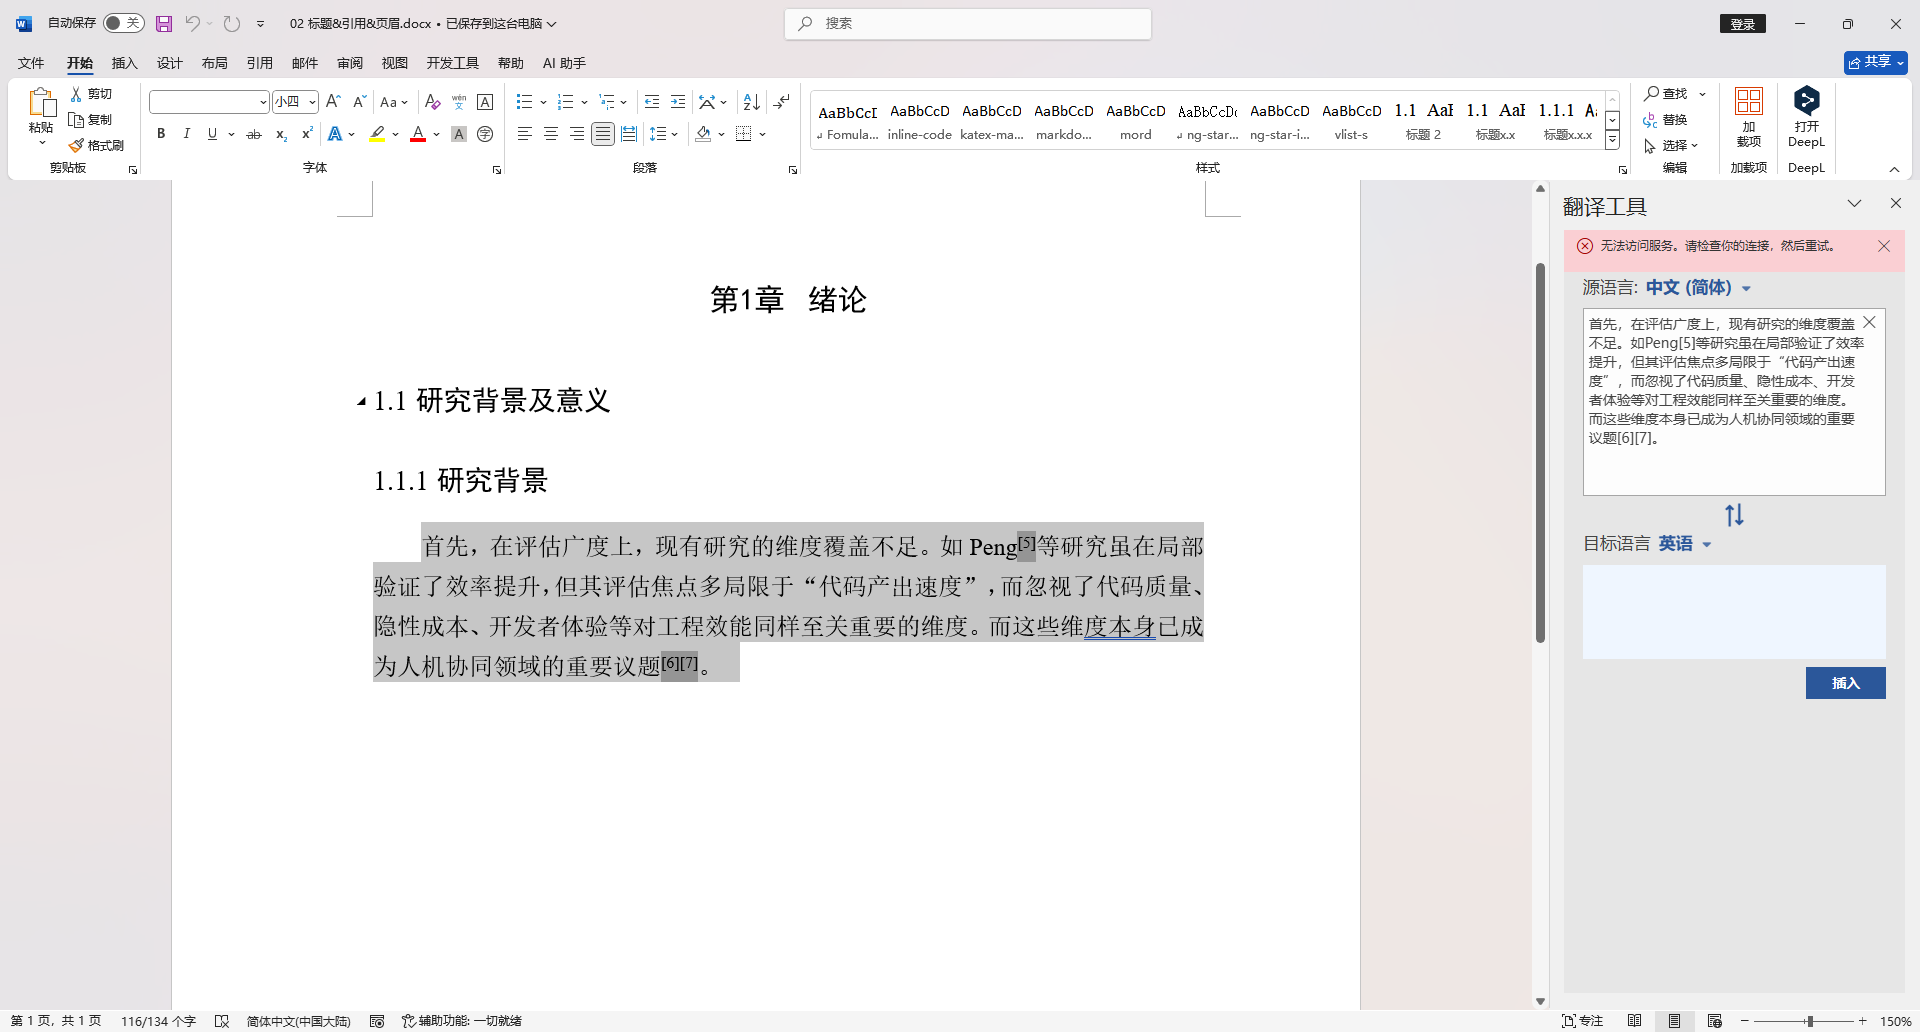Click the Save icon in the title bar
The width and height of the screenshot is (1920, 1032).
click(x=164, y=23)
